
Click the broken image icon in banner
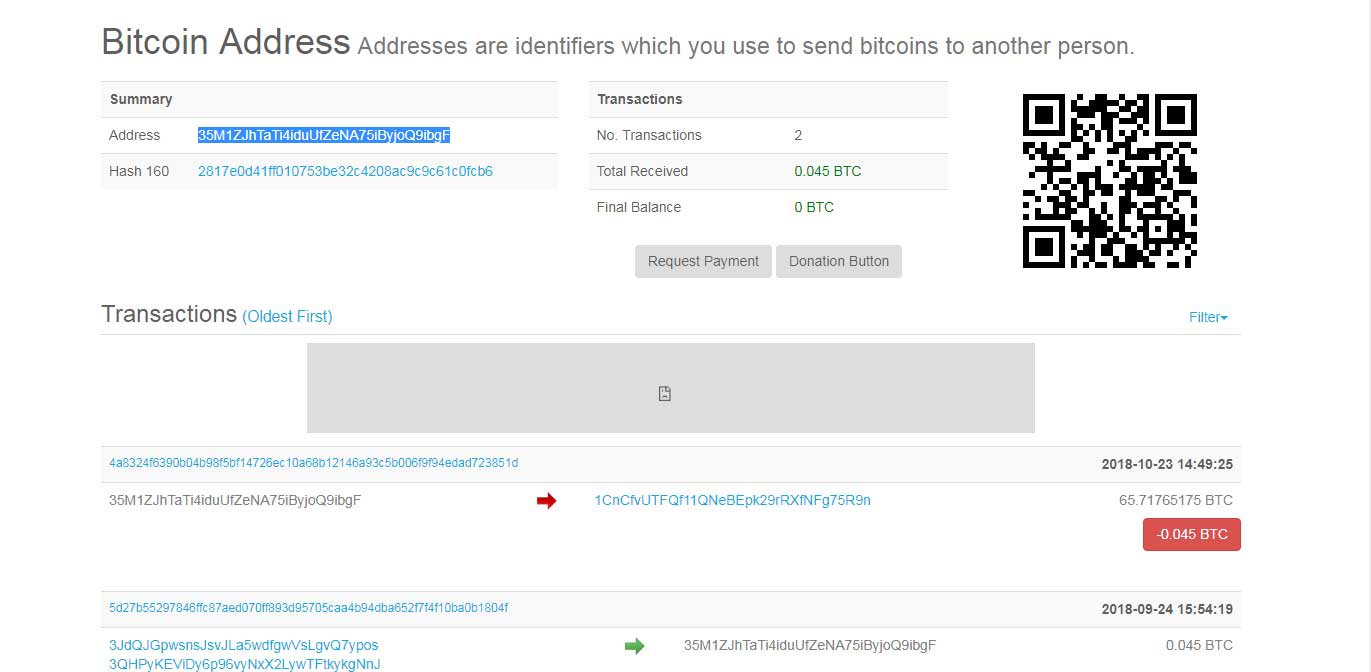coord(664,394)
